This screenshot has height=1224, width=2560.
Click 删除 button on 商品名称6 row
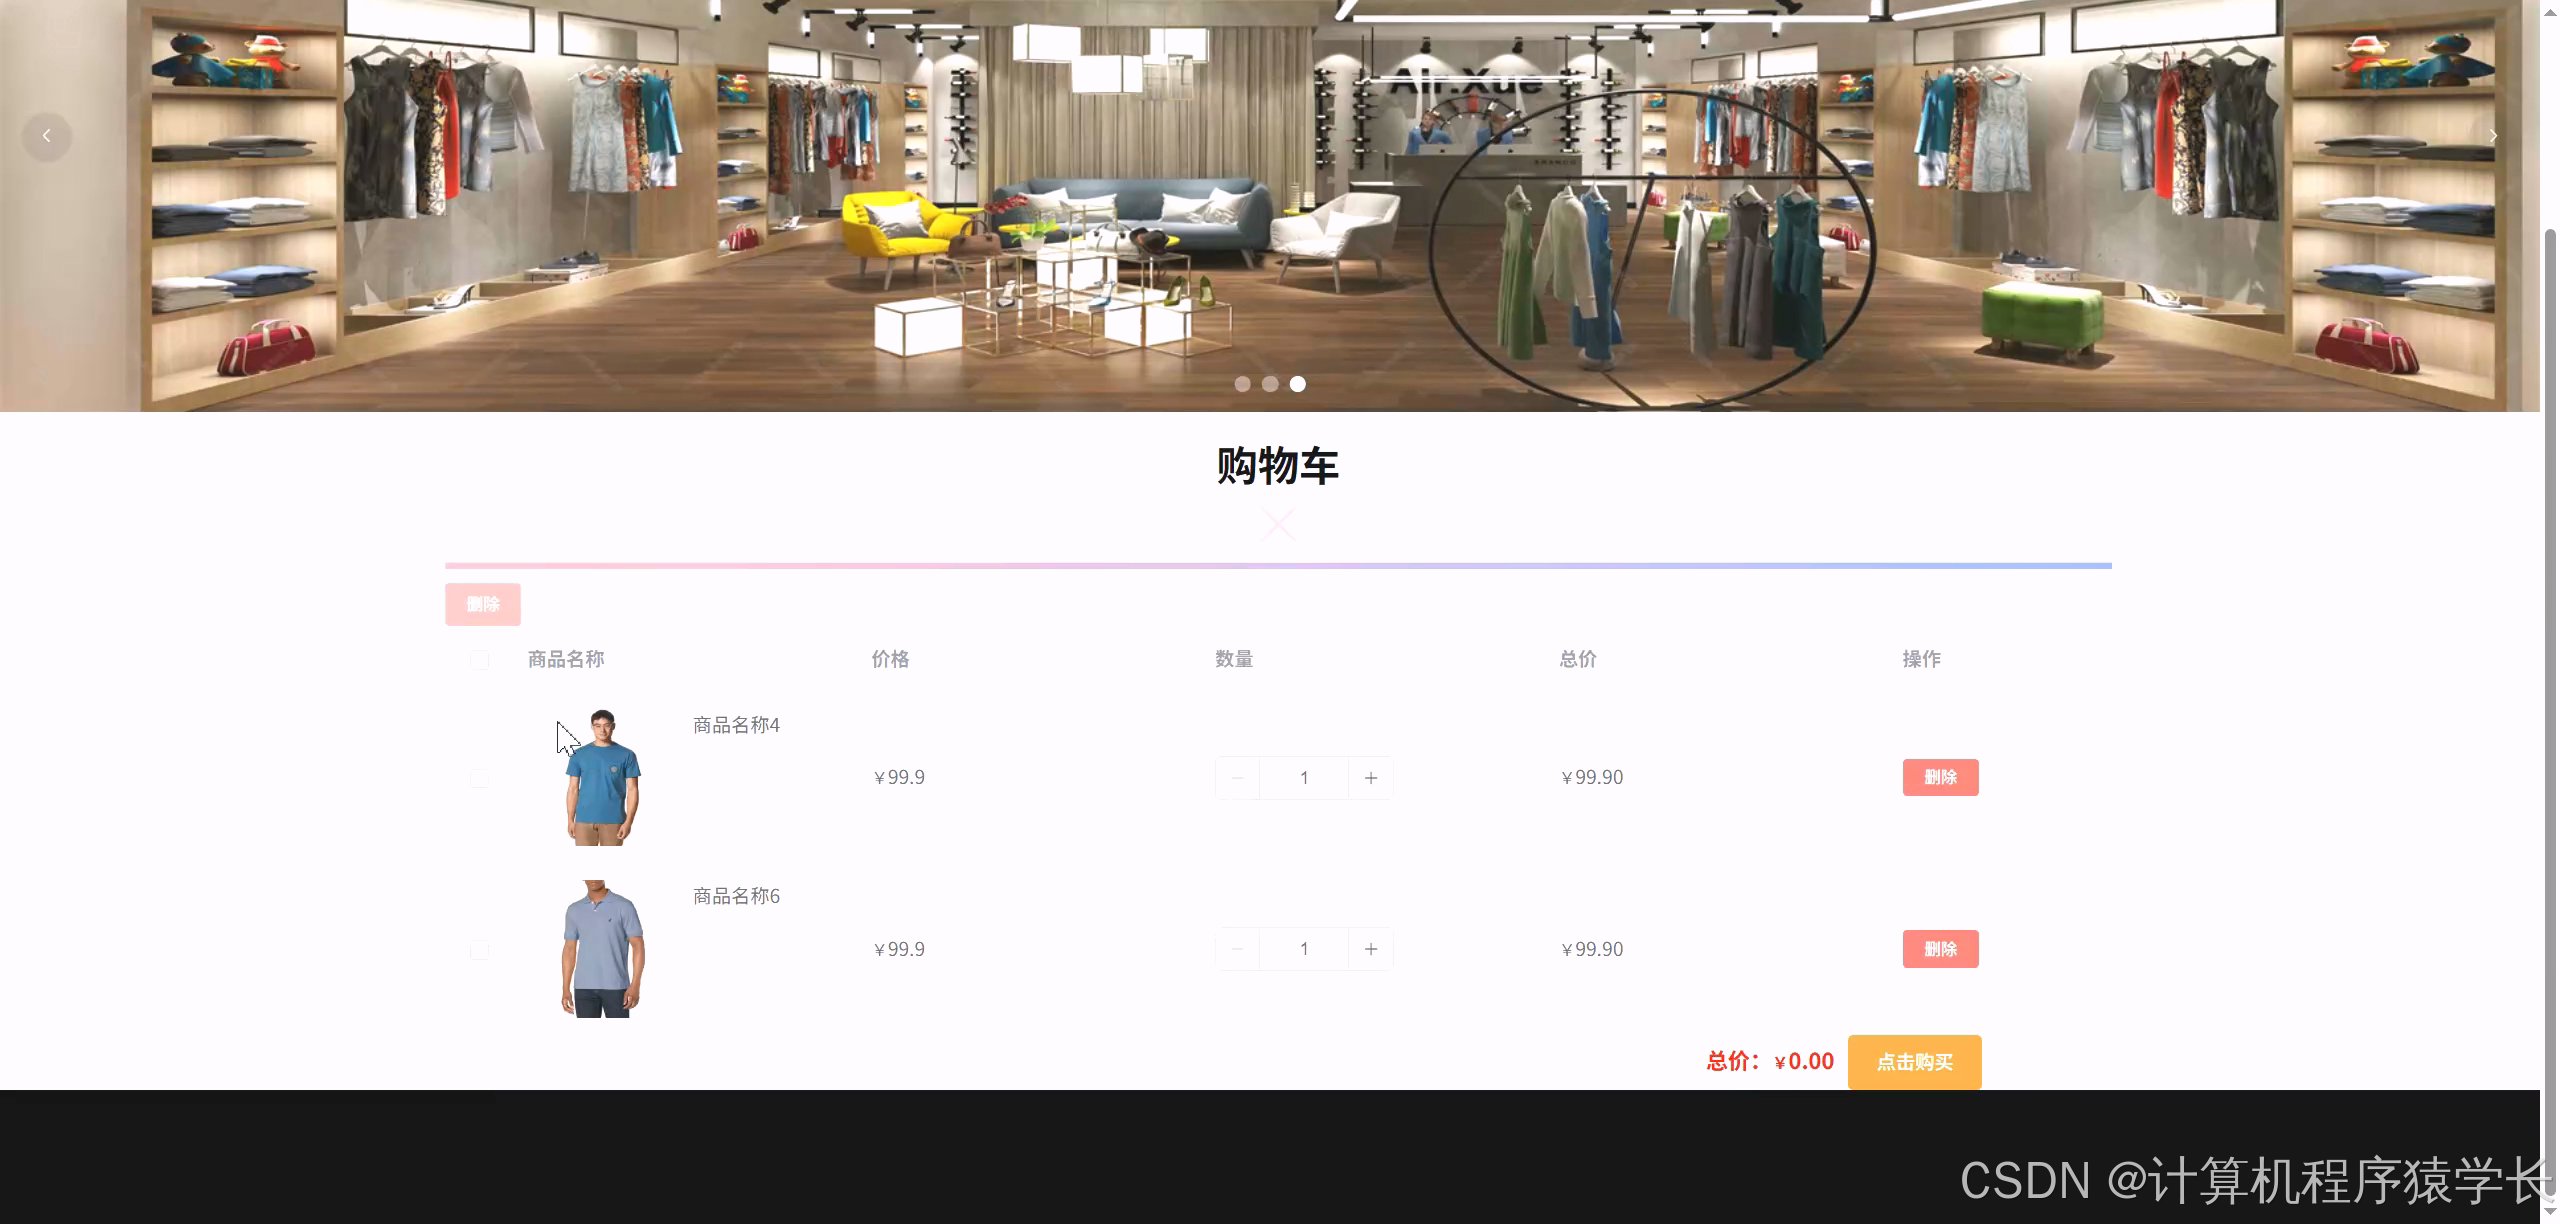(x=1940, y=949)
